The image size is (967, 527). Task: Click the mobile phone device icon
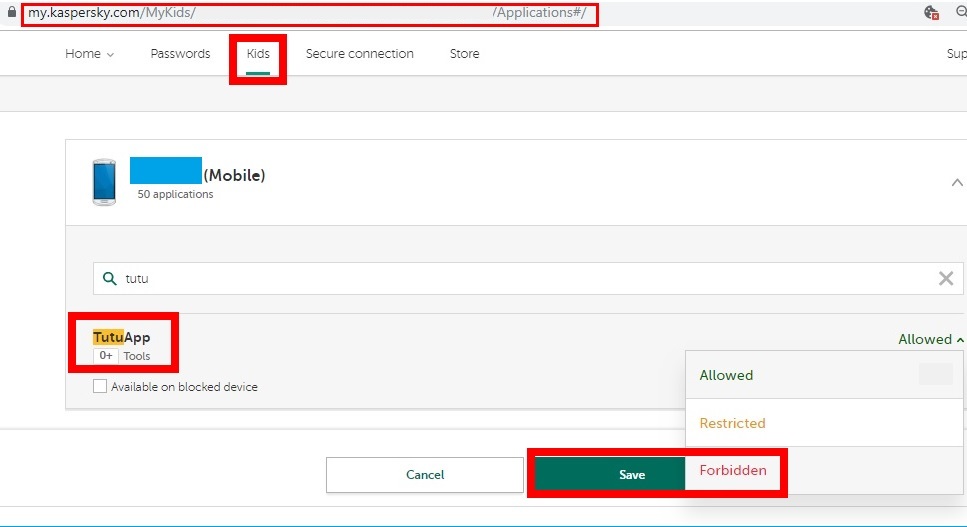click(104, 182)
